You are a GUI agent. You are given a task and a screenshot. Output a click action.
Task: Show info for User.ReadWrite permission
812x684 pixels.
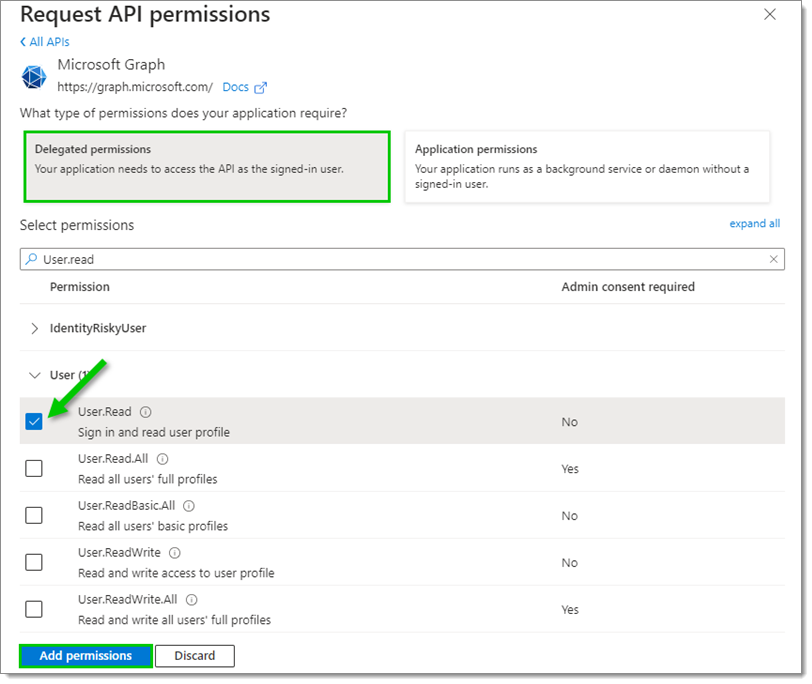click(x=175, y=553)
